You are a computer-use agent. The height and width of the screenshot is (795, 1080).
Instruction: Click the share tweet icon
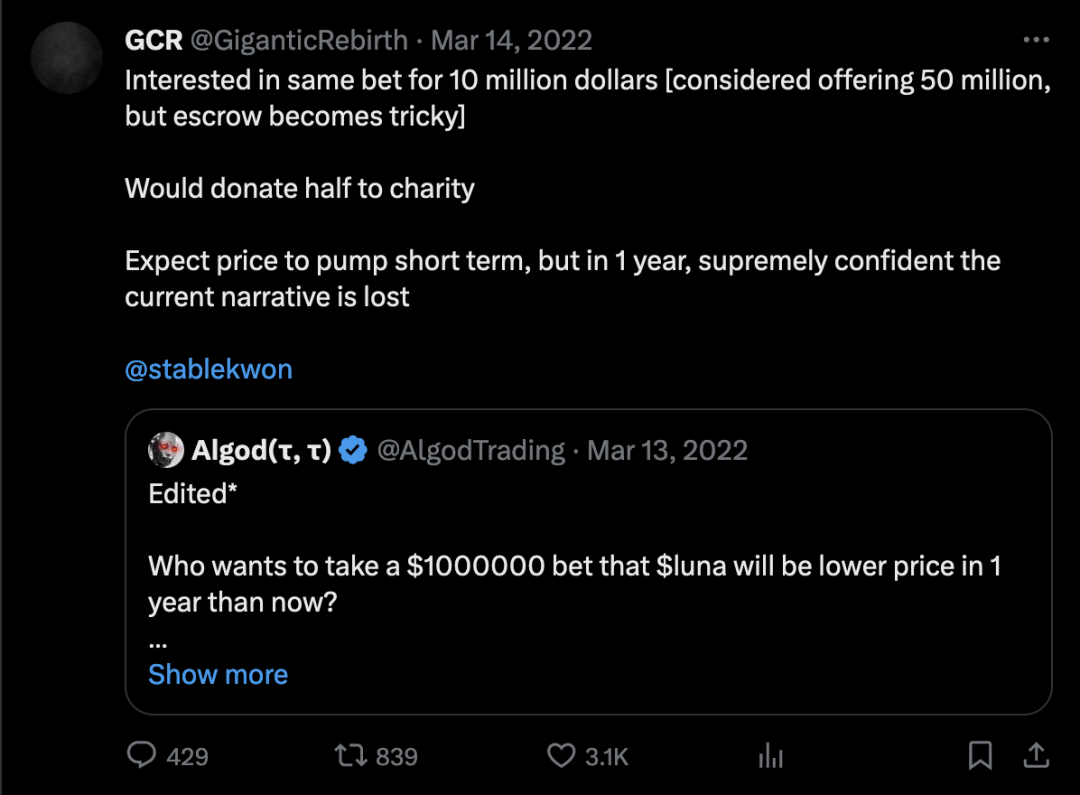coord(1037,754)
